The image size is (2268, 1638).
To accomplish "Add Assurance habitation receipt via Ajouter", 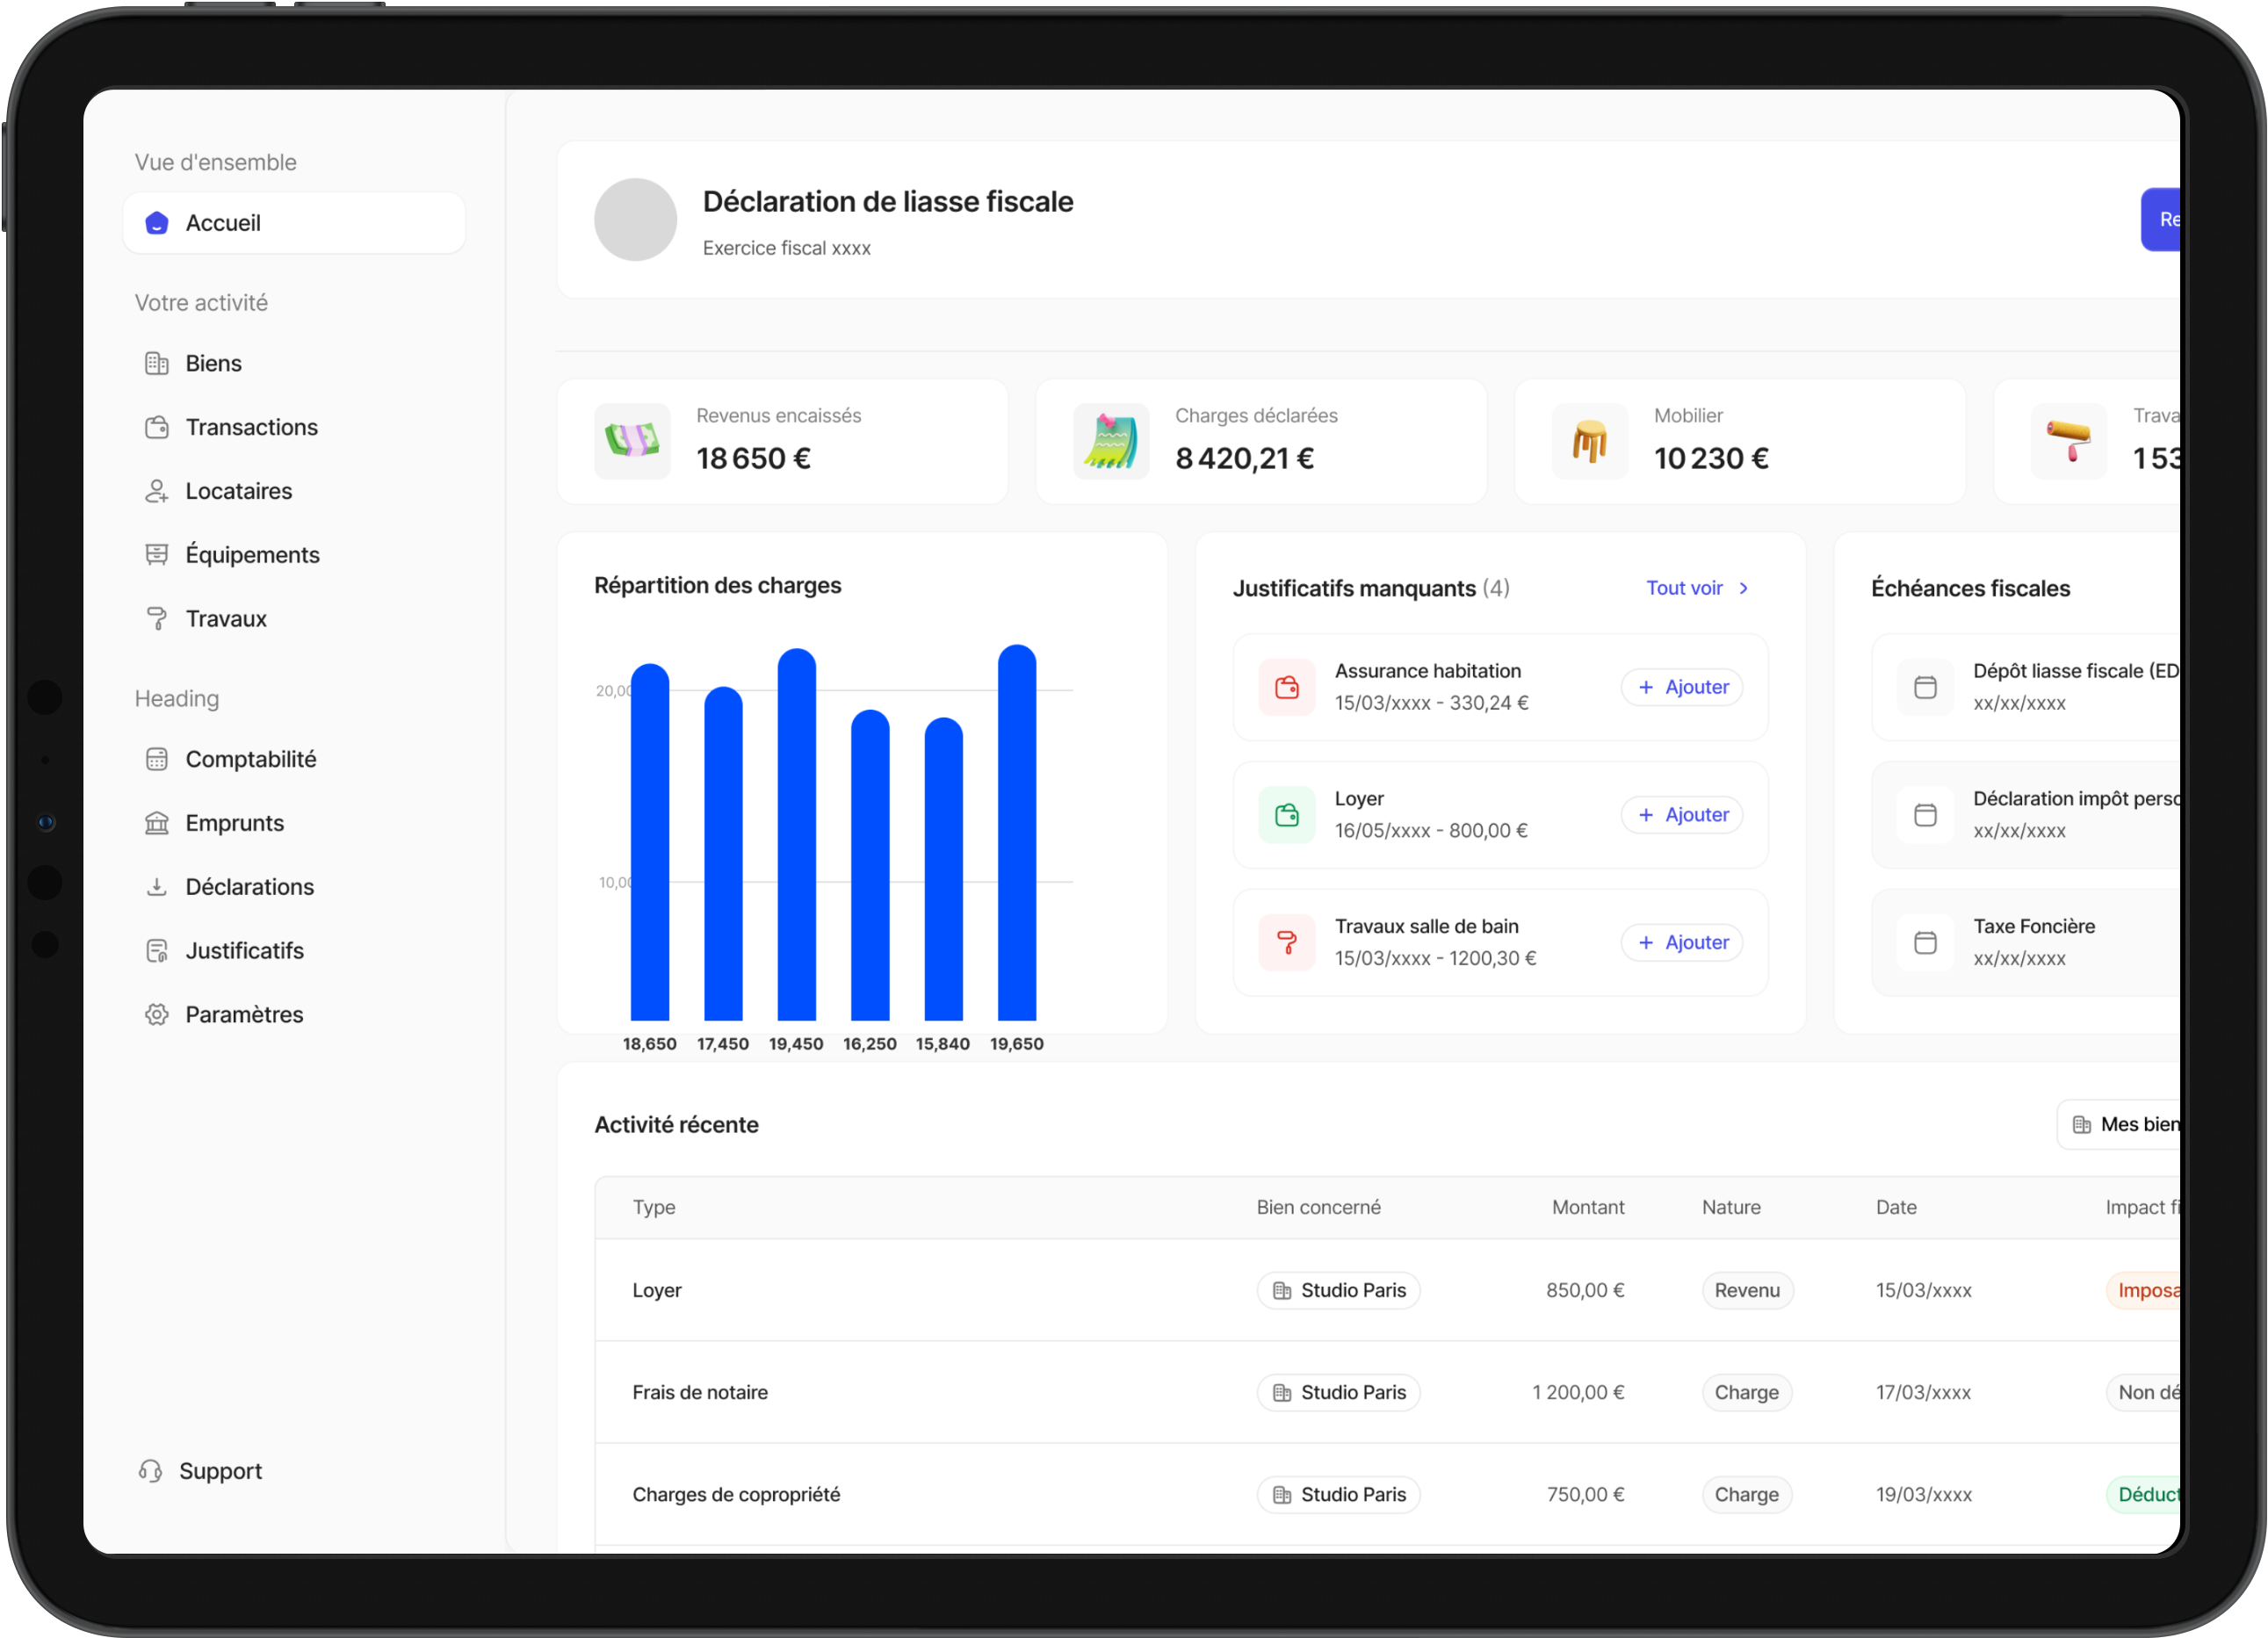I will tap(1681, 687).
